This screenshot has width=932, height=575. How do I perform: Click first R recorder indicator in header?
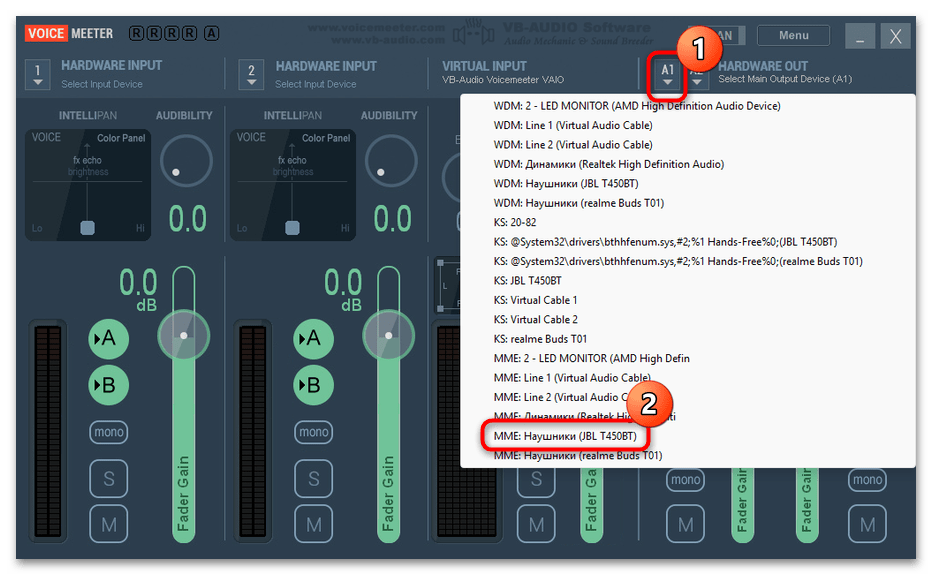coord(136,33)
